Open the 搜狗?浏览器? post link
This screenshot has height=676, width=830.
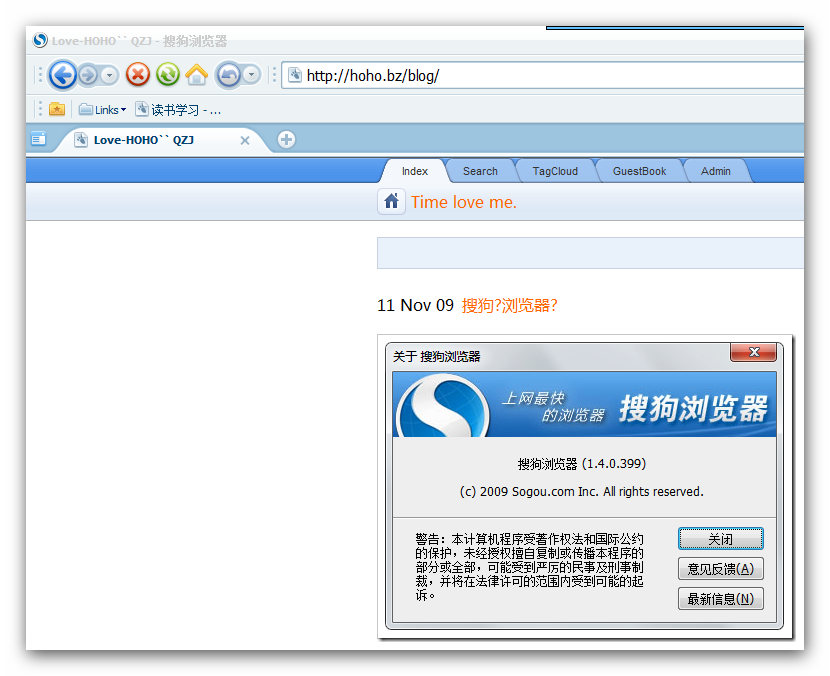[x=509, y=305]
